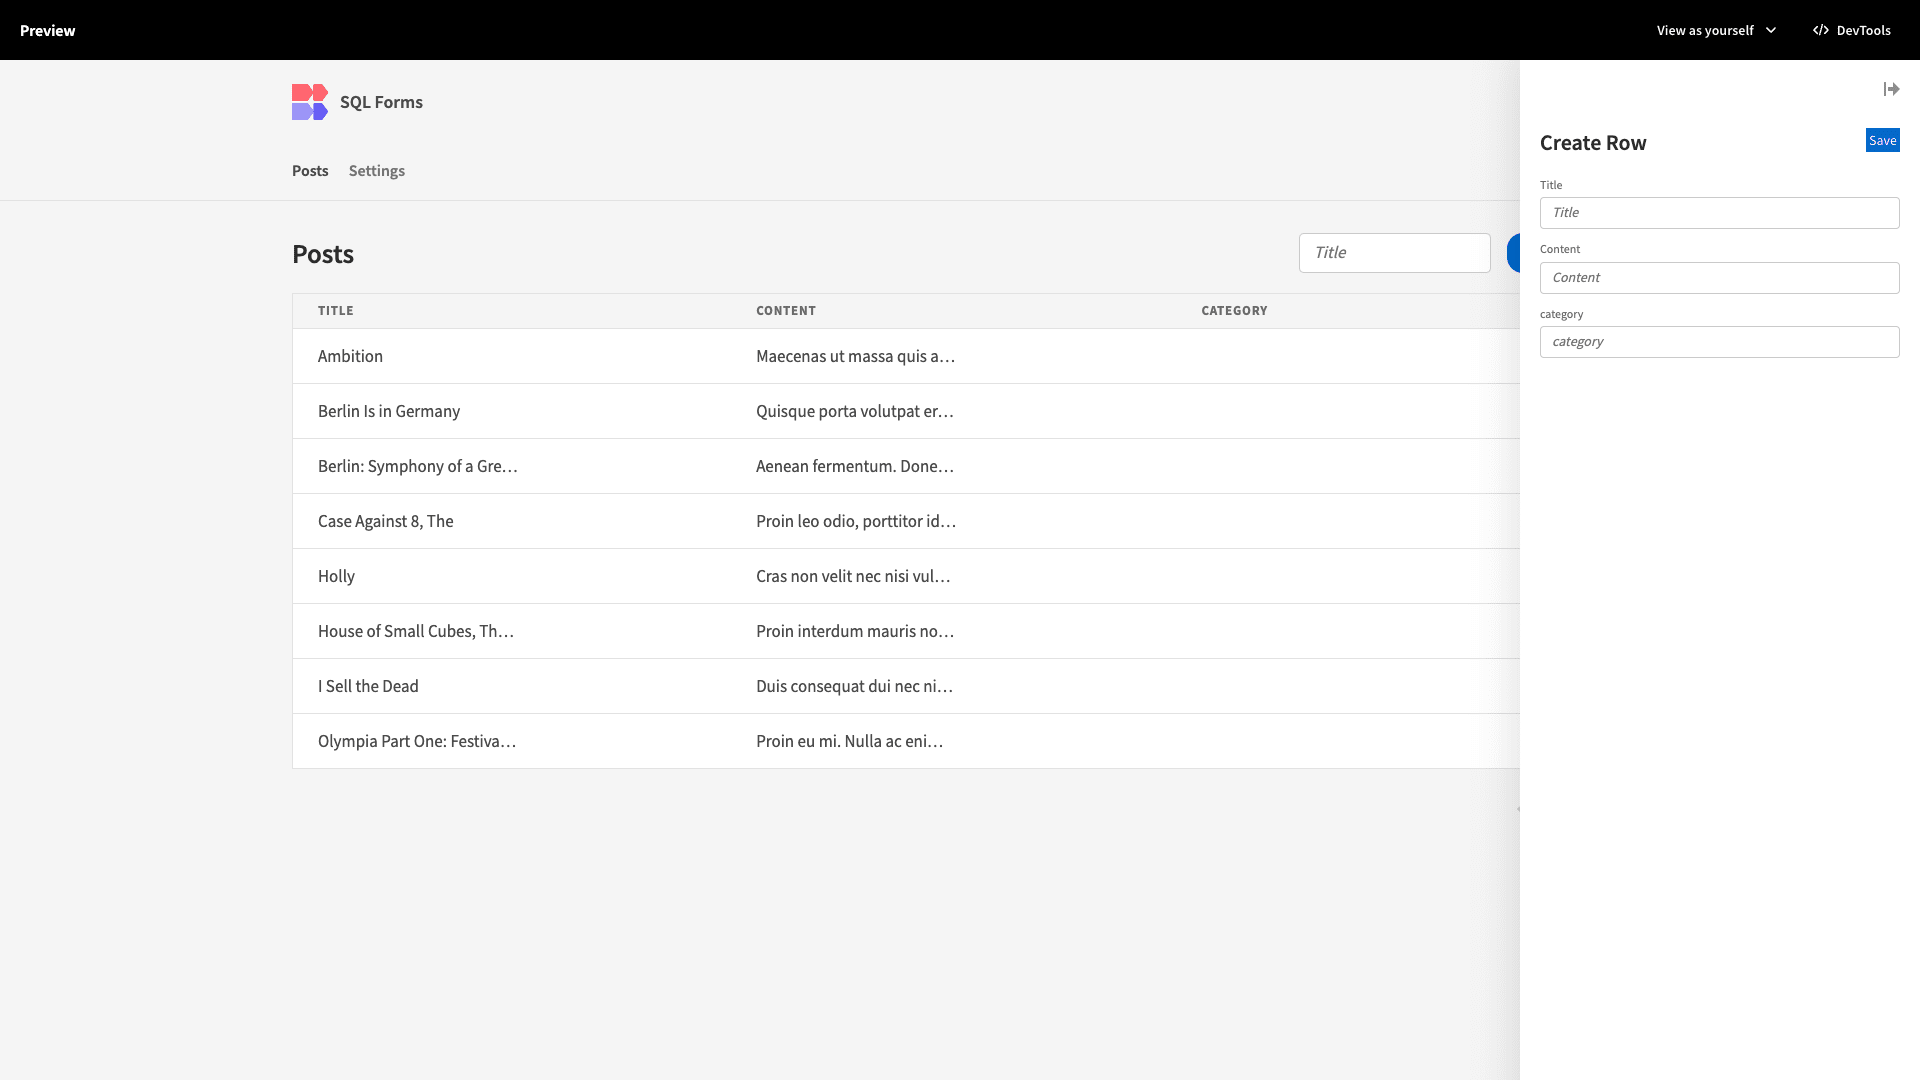Focus the Content field in Create Row

tap(1719, 278)
